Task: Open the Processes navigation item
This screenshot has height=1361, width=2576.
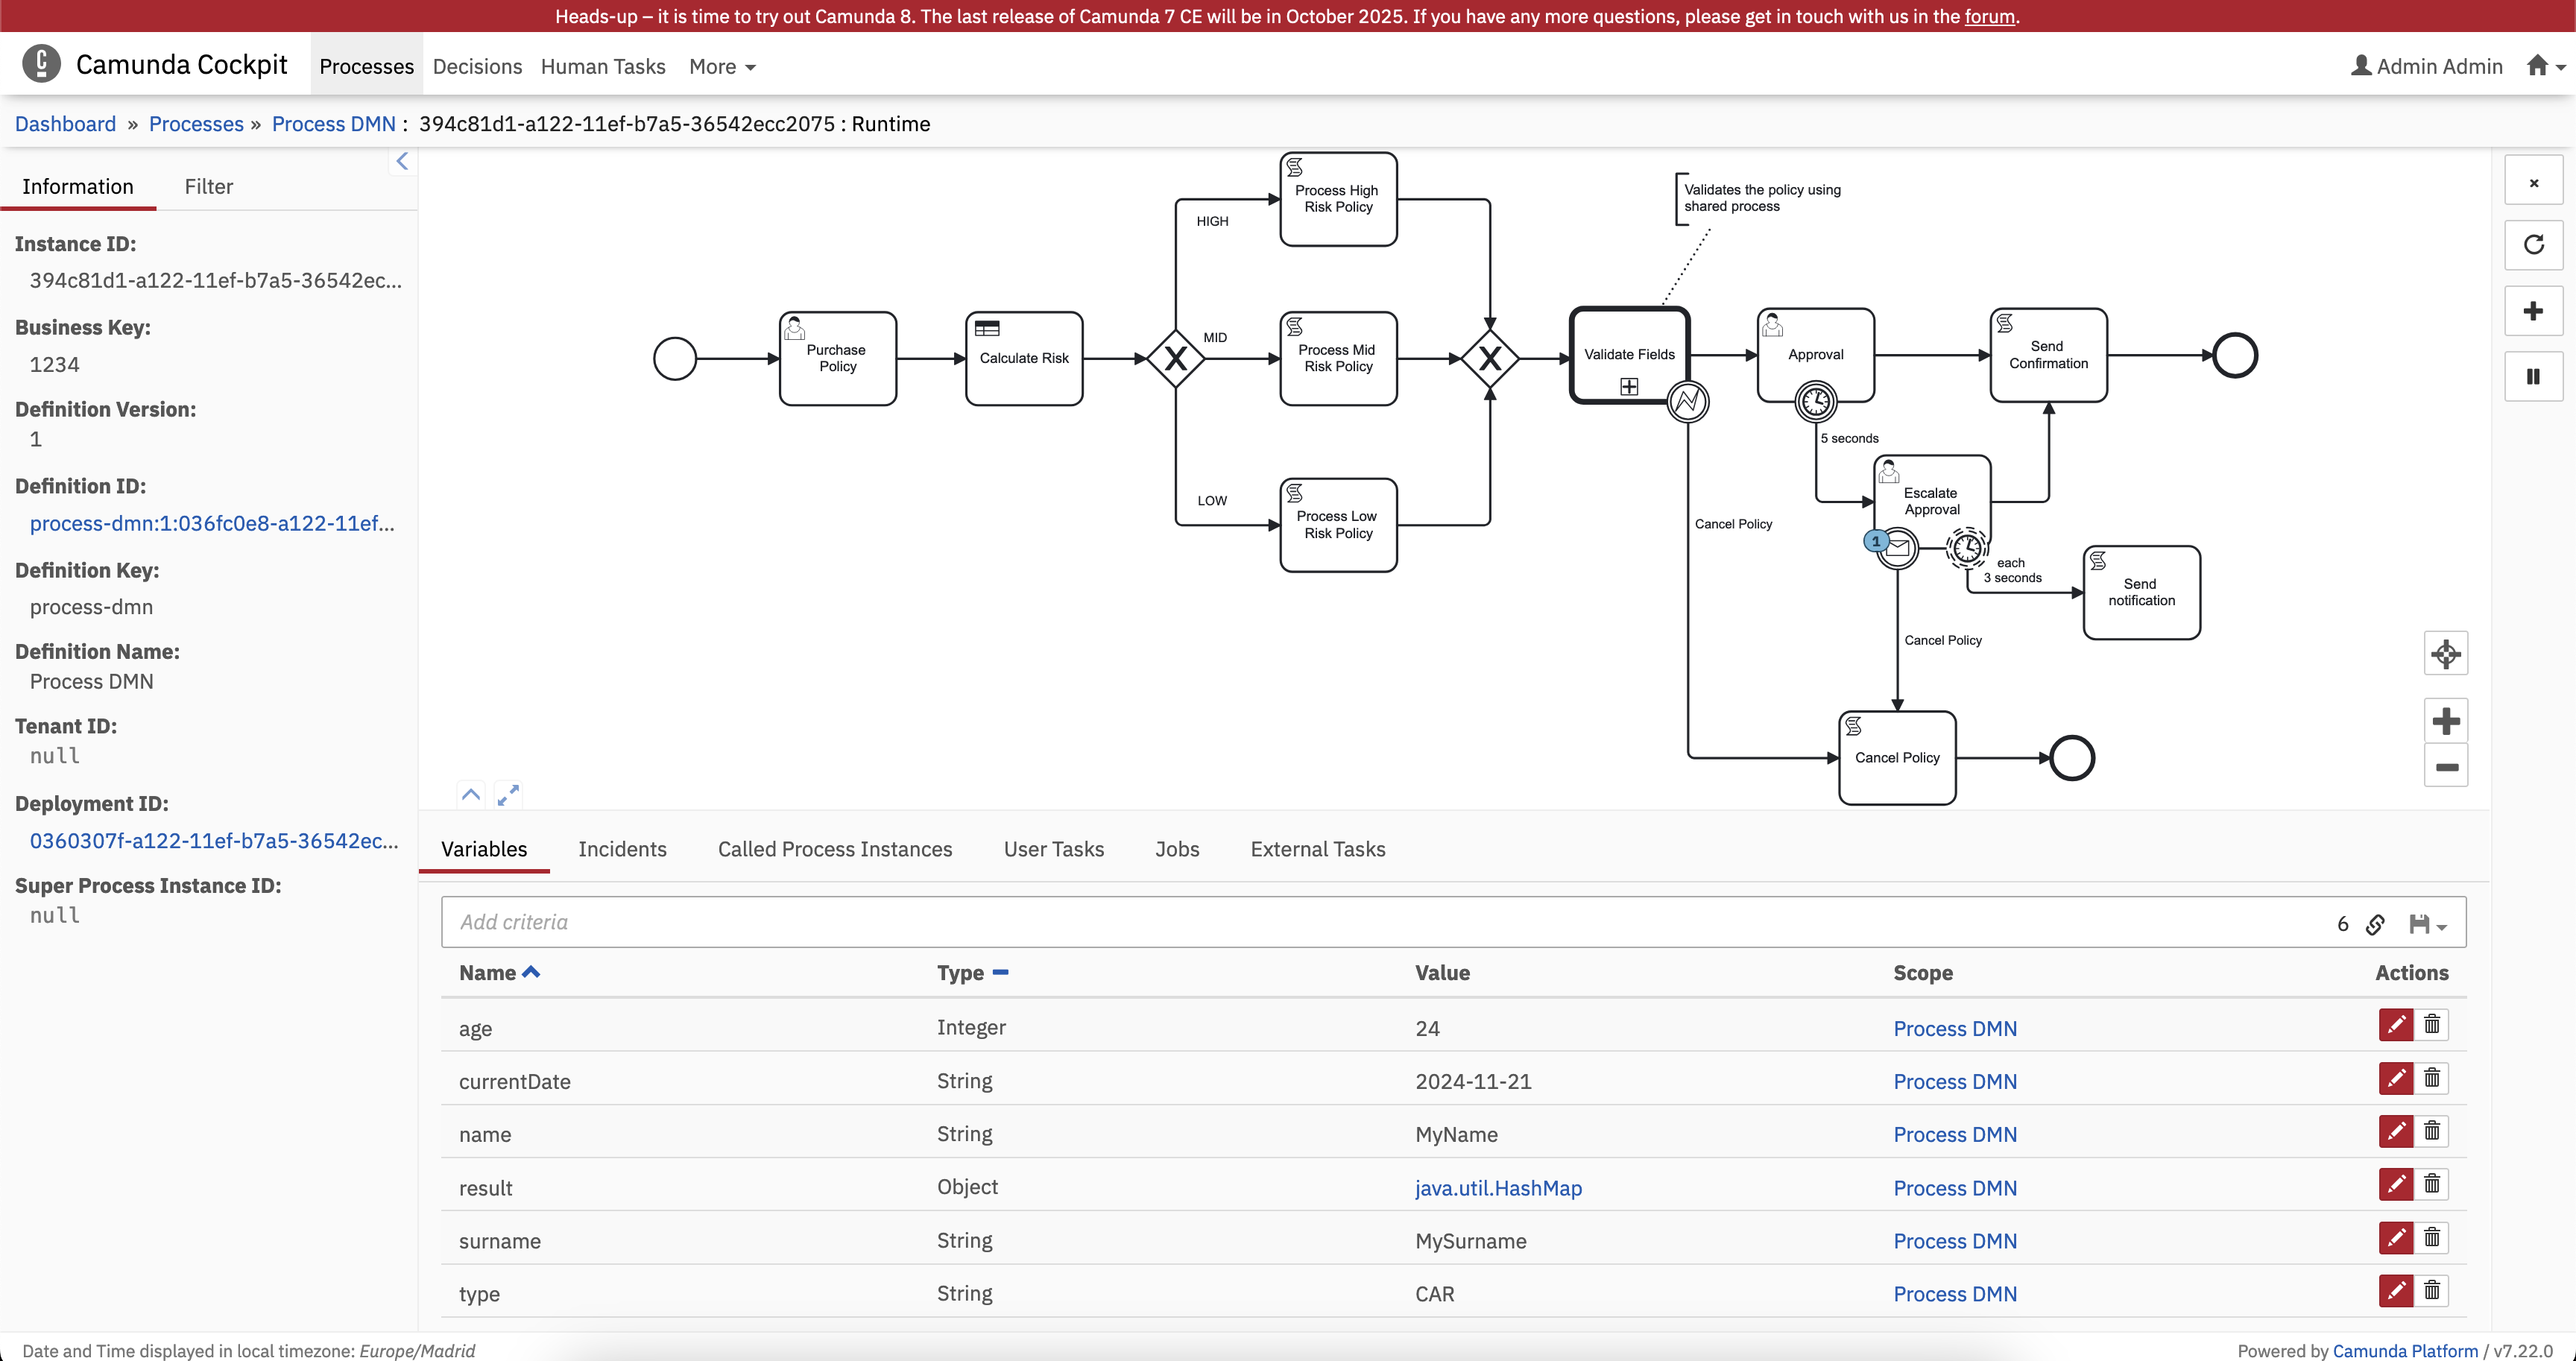Action: [x=366, y=66]
